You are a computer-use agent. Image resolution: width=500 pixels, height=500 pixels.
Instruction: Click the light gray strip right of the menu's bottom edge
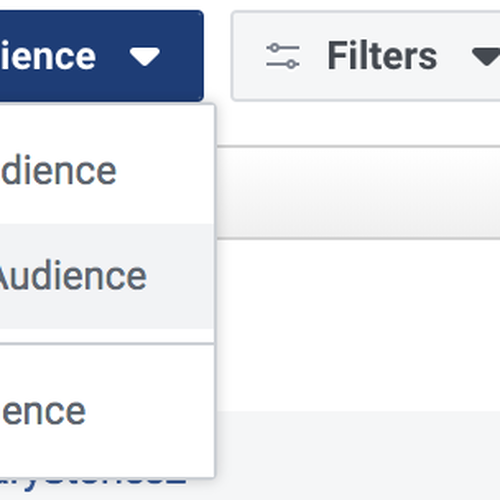click(x=358, y=456)
